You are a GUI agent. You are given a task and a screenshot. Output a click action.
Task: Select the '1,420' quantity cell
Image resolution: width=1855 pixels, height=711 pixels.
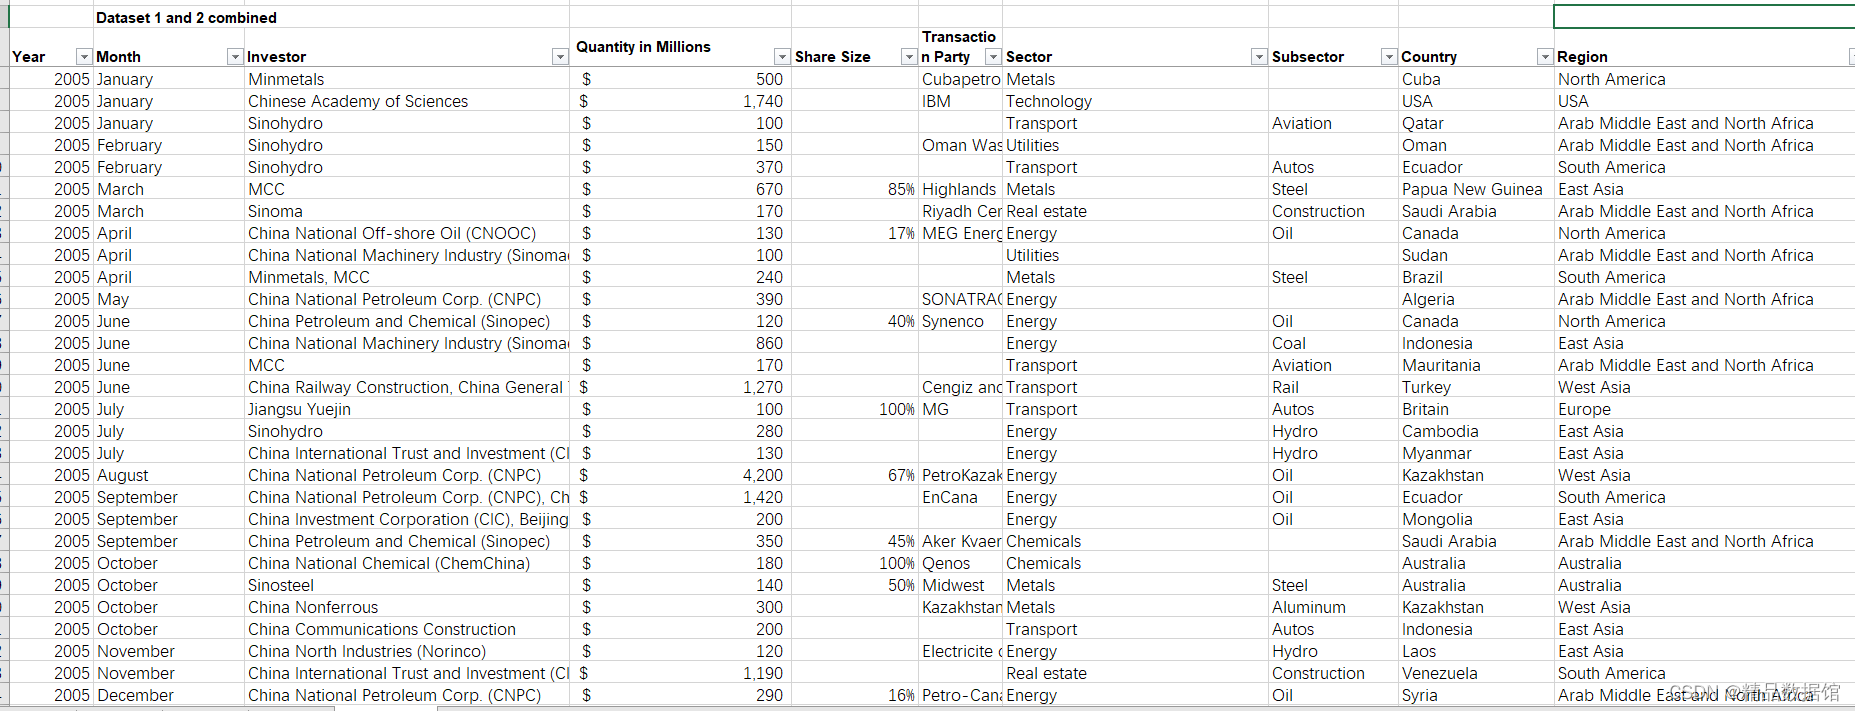pos(680,497)
